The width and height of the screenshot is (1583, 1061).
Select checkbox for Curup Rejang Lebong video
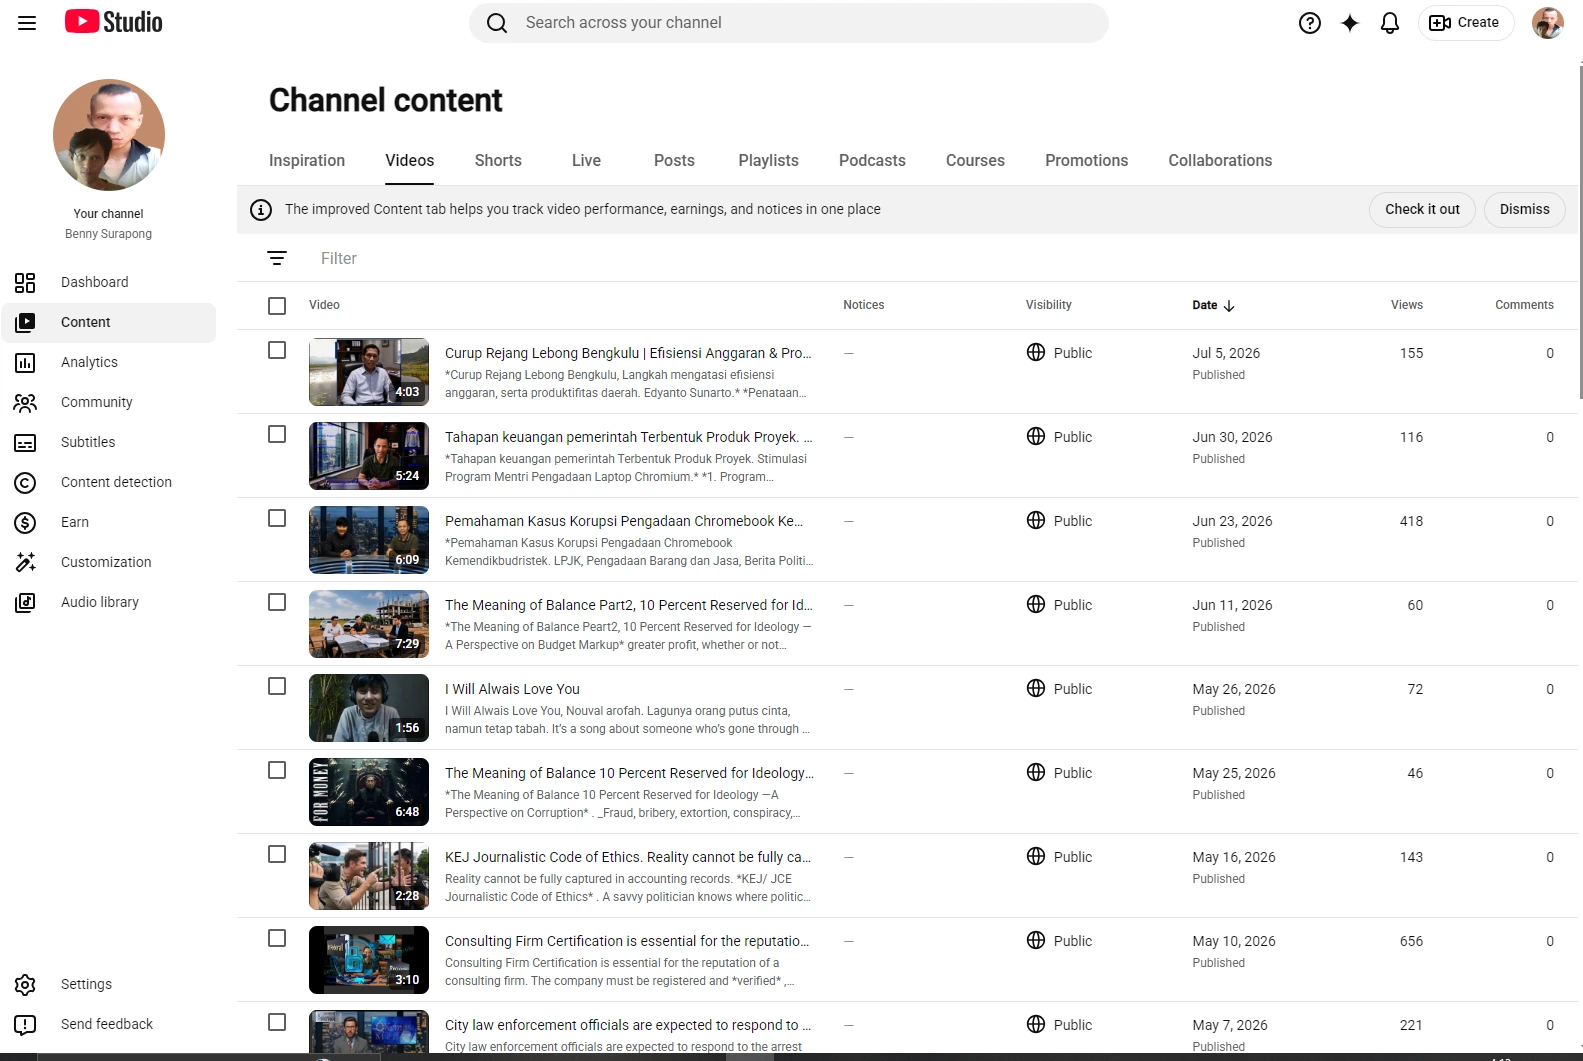point(277,350)
